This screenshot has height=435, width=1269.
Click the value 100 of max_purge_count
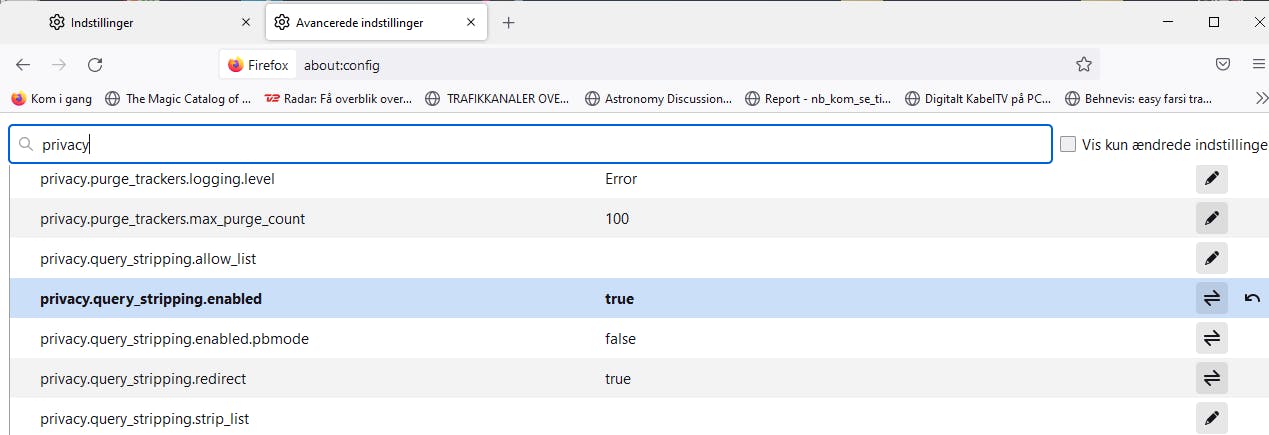(x=617, y=218)
